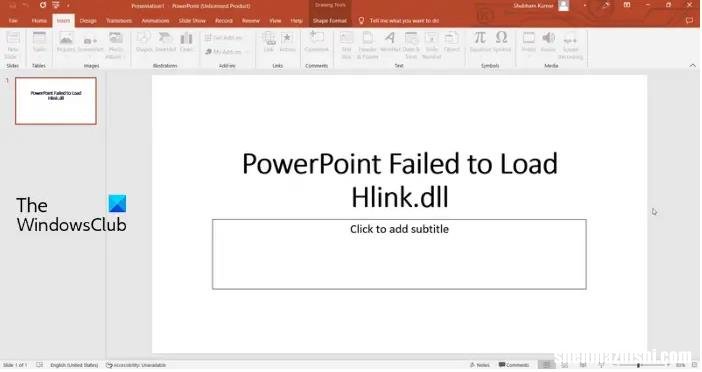
Task: Insert Pictures from the Images group
Action: click(x=66, y=43)
